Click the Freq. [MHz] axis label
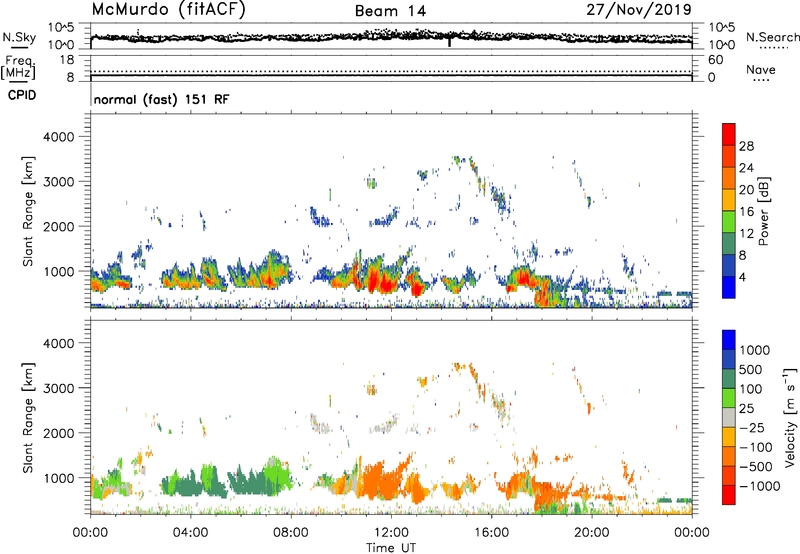The image size is (800, 554). (x=19, y=68)
